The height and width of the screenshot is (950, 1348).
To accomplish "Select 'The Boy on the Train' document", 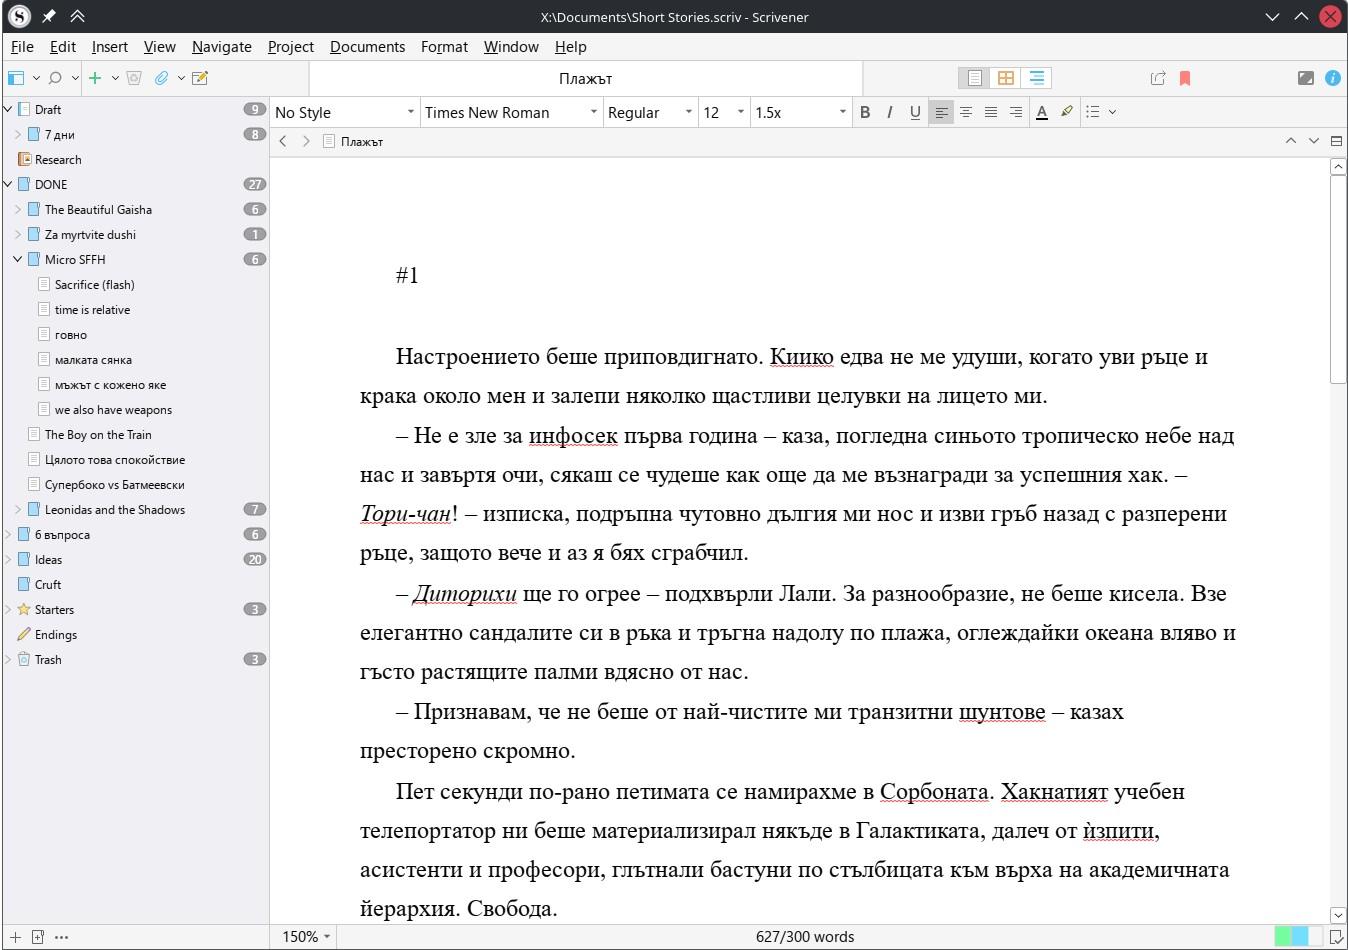I will tap(98, 435).
